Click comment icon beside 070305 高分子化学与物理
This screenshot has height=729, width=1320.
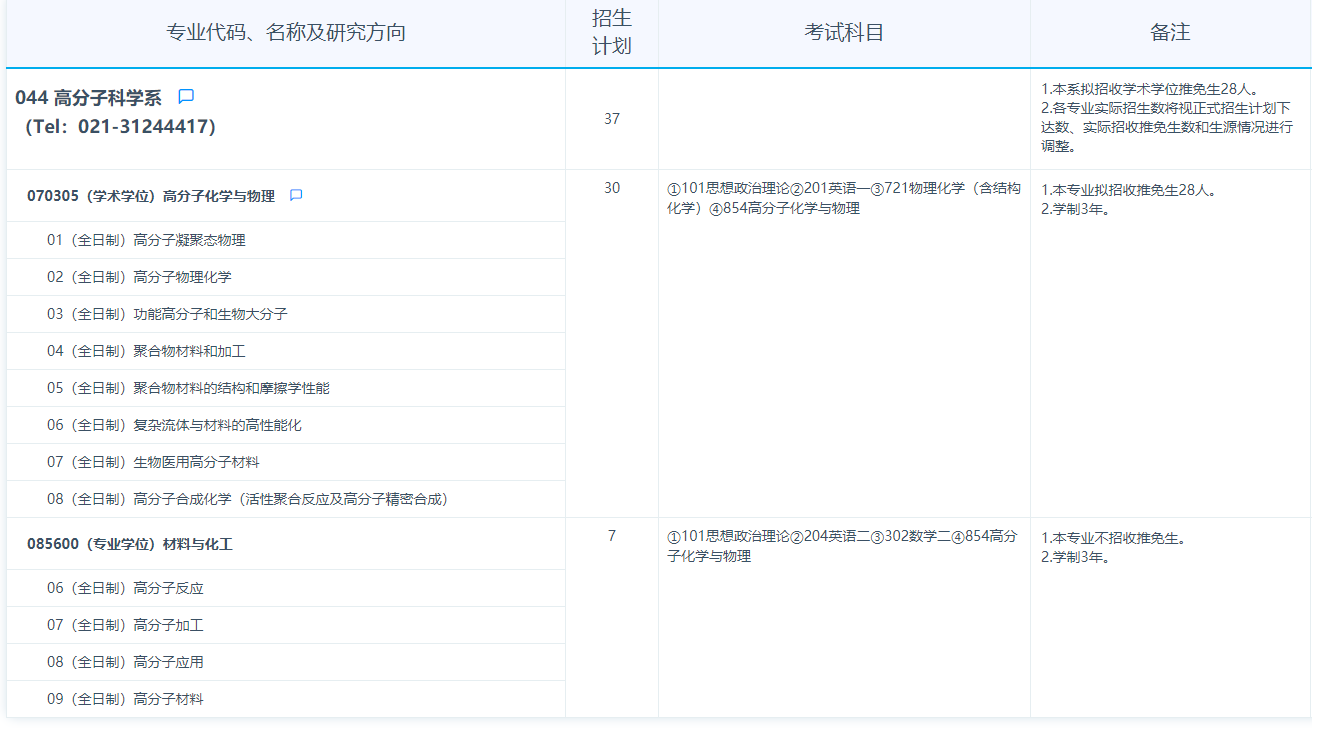pyautogui.click(x=296, y=196)
